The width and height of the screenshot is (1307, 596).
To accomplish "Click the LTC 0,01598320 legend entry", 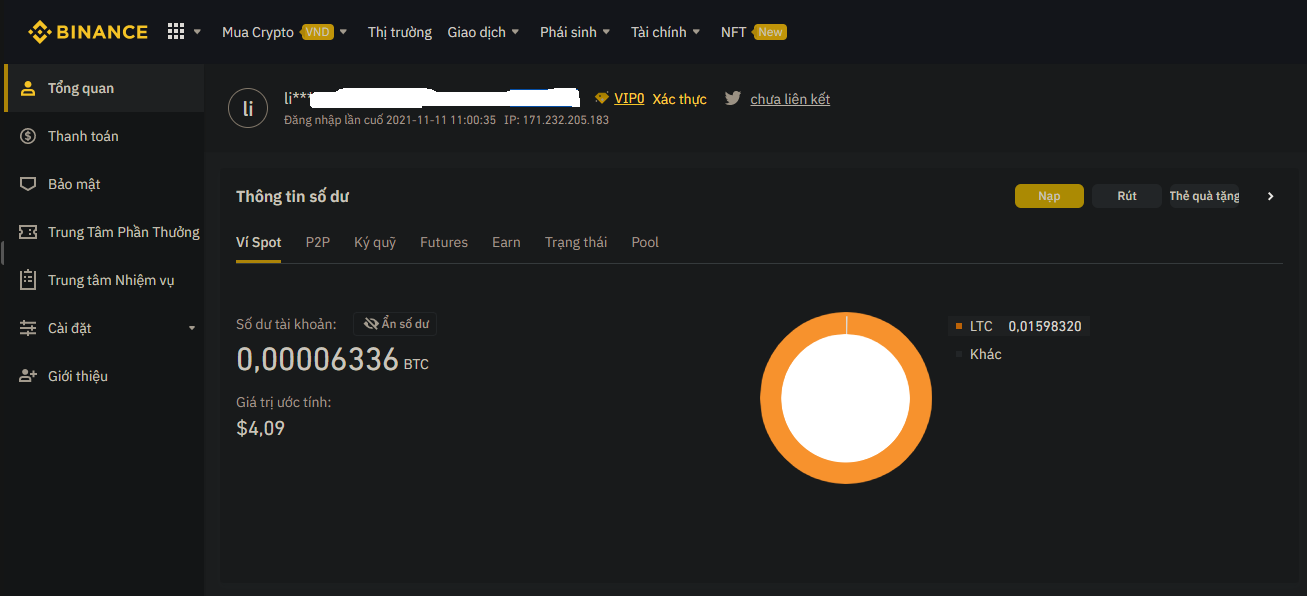I will pyautogui.click(x=1018, y=326).
